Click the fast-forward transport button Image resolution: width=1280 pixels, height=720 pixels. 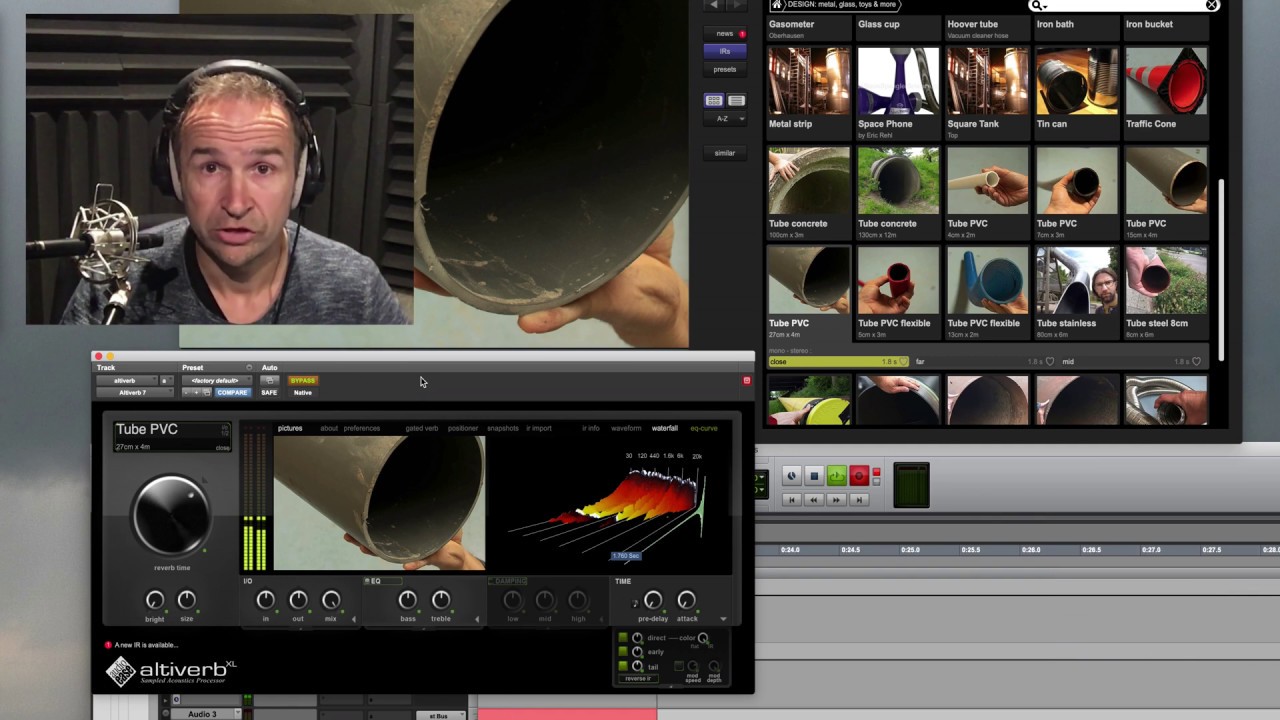coord(836,499)
